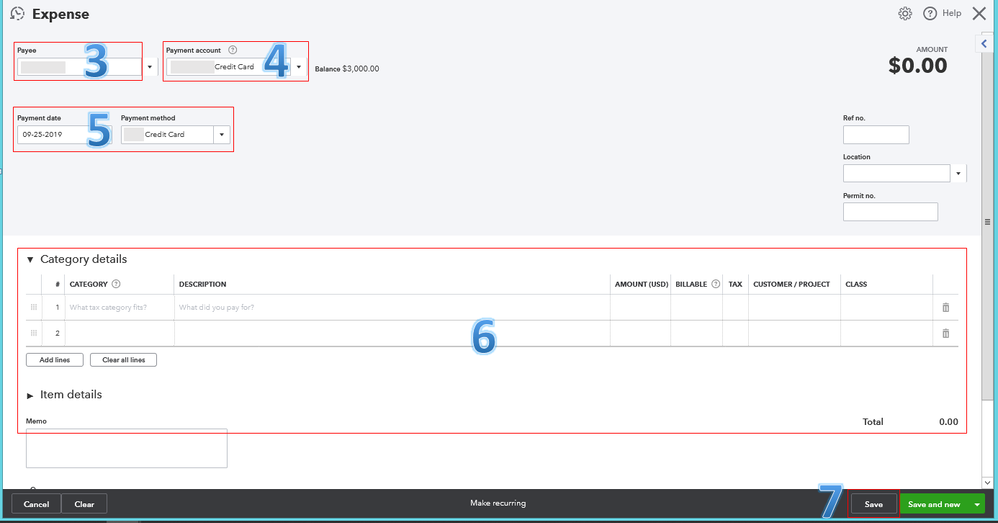Click the DESCRIPTION column header
998x523 pixels.
tap(202, 284)
